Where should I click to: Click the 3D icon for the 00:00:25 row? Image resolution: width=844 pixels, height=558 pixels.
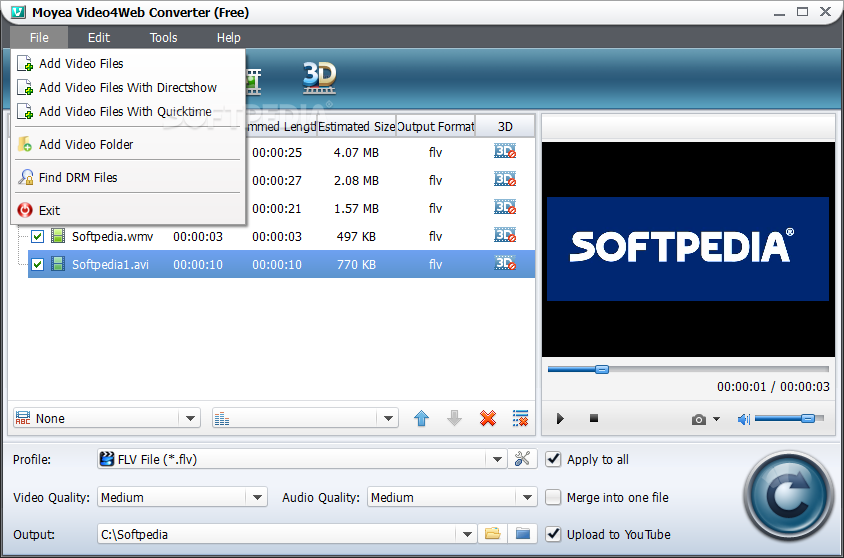505,152
